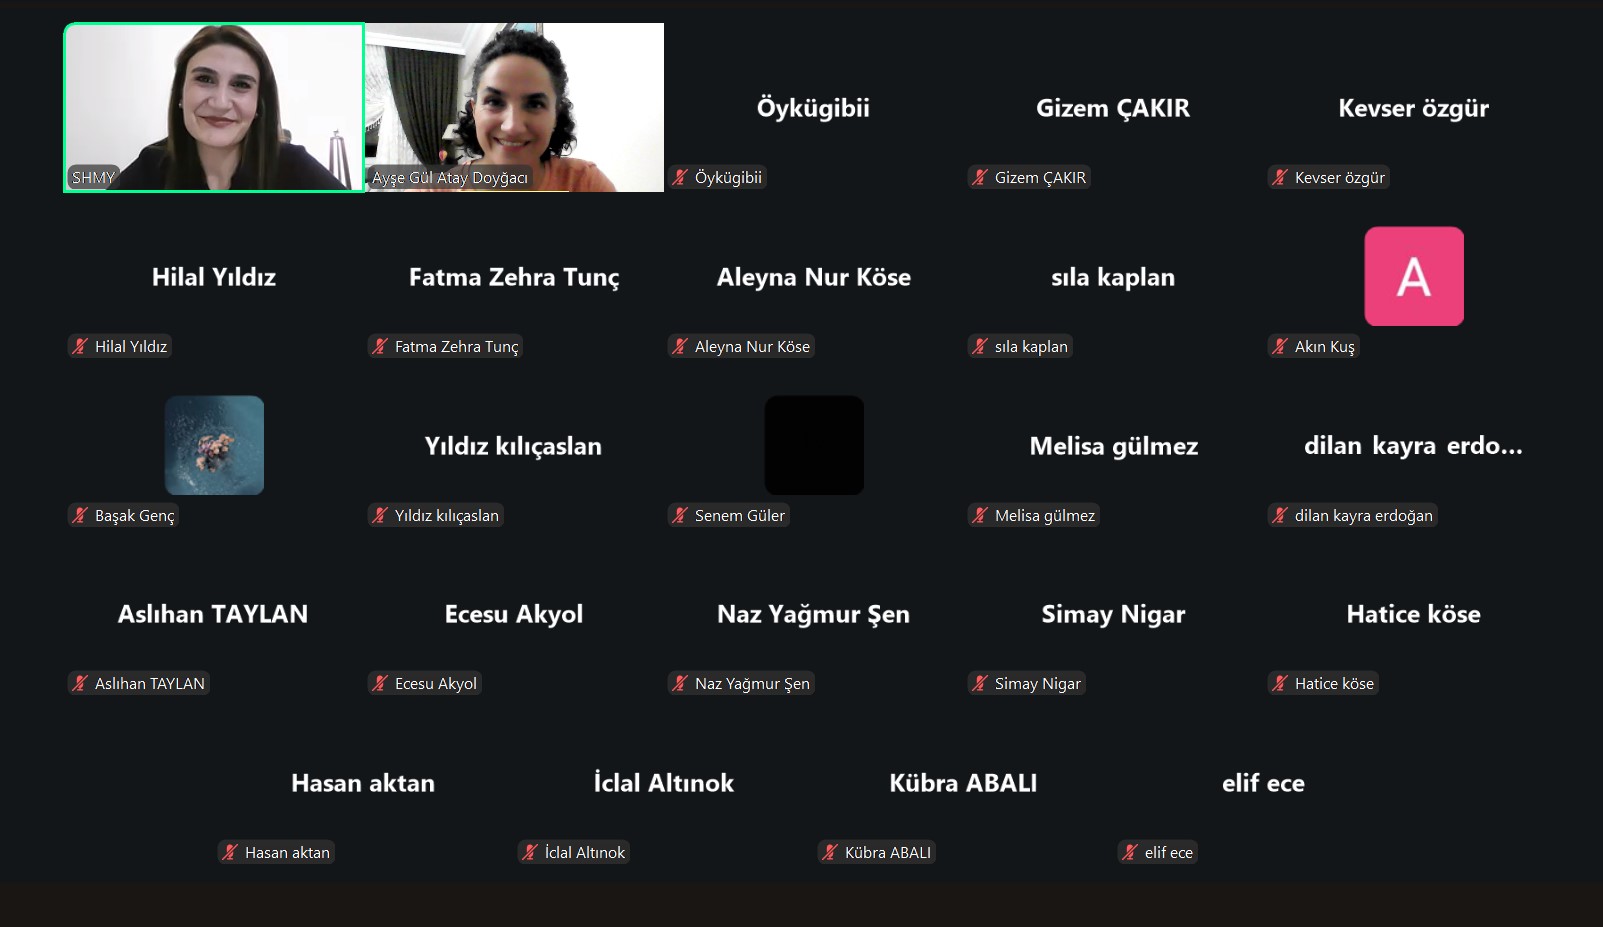Click muted mic icon for Hasan aktan
Screen dimensions: 1603x927
(230, 853)
